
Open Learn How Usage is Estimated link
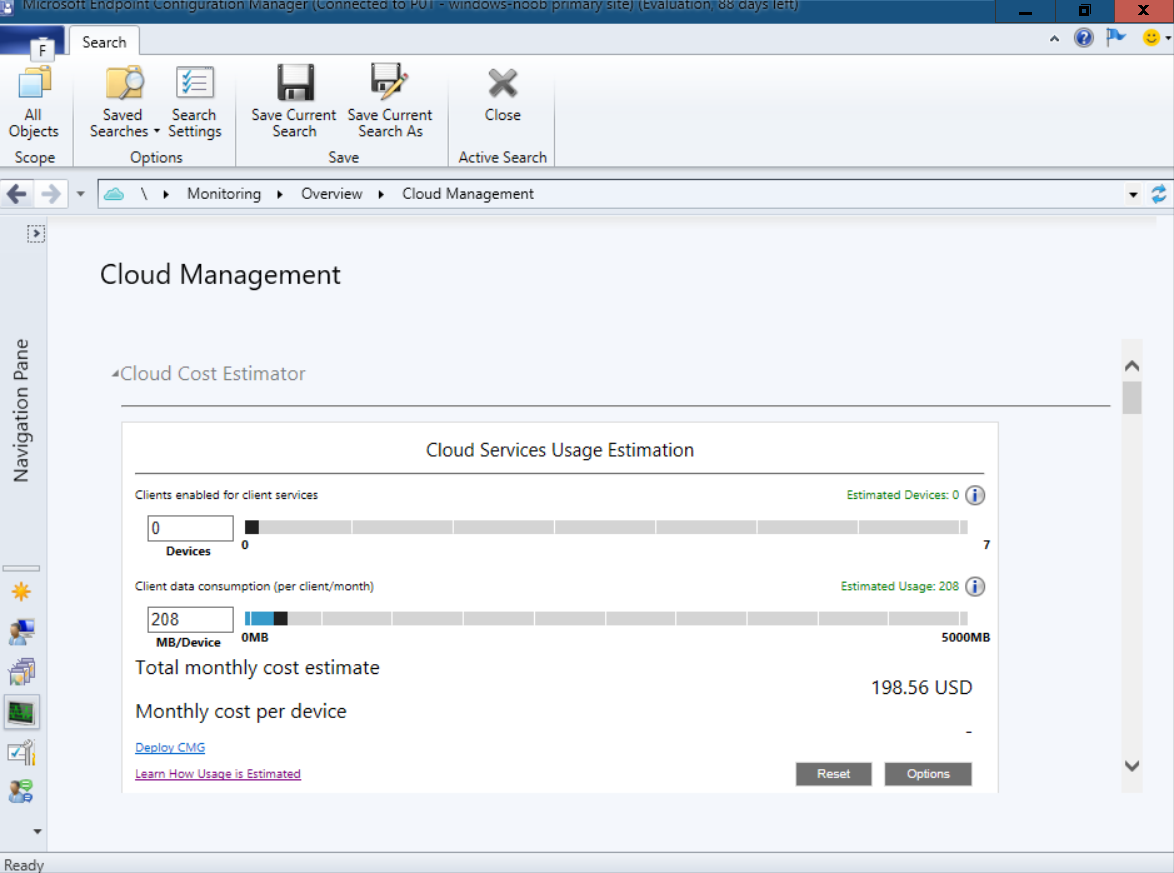click(x=218, y=773)
